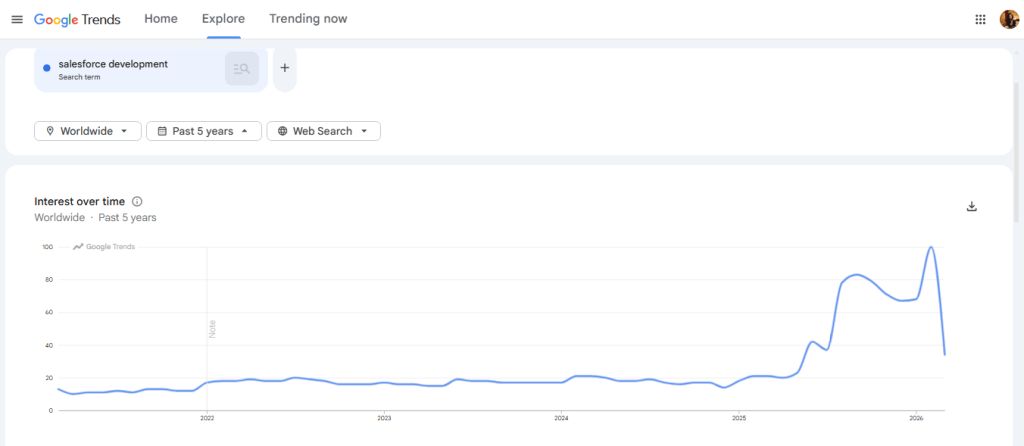This screenshot has width=1024, height=446.
Task: Download the Interest over time chart data
Action: tap(971, 206)
